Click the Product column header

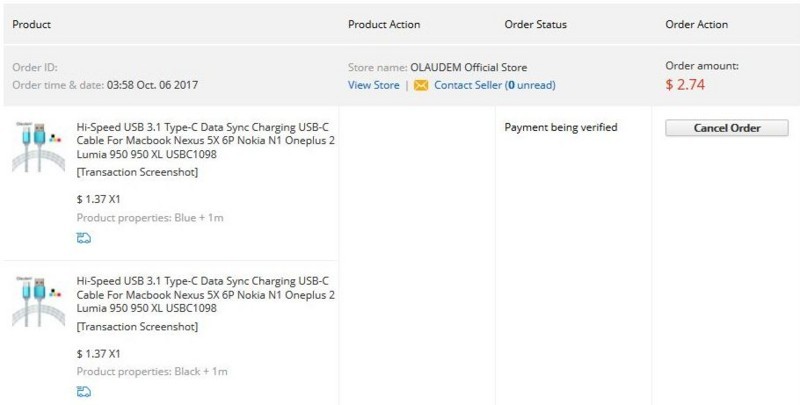(32, 24)
